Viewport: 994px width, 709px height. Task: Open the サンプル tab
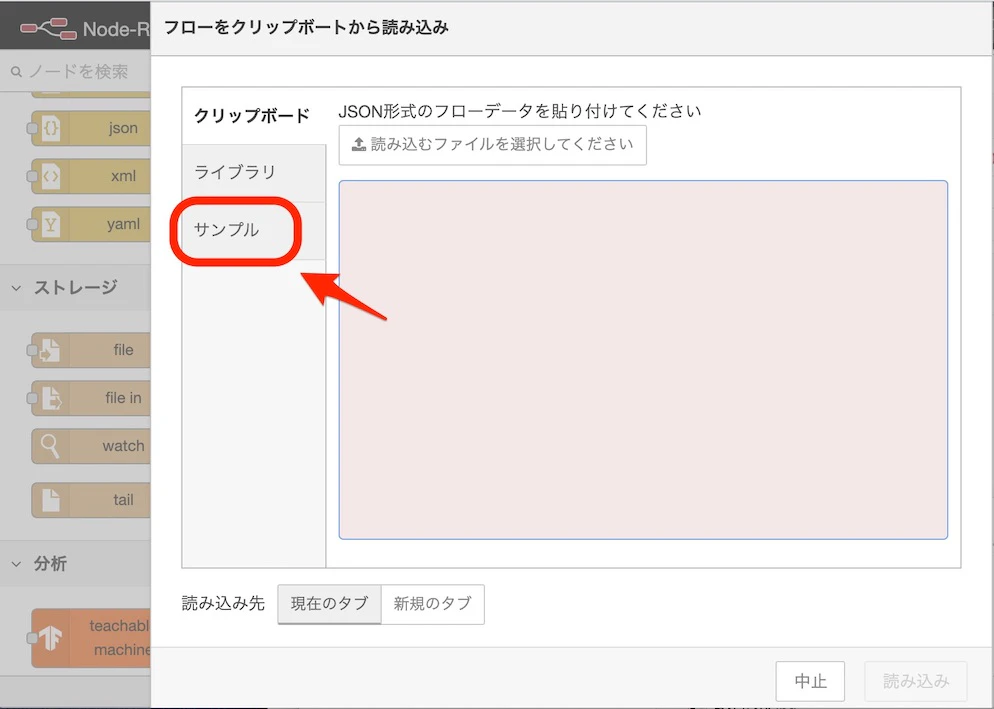click(253, 230)
